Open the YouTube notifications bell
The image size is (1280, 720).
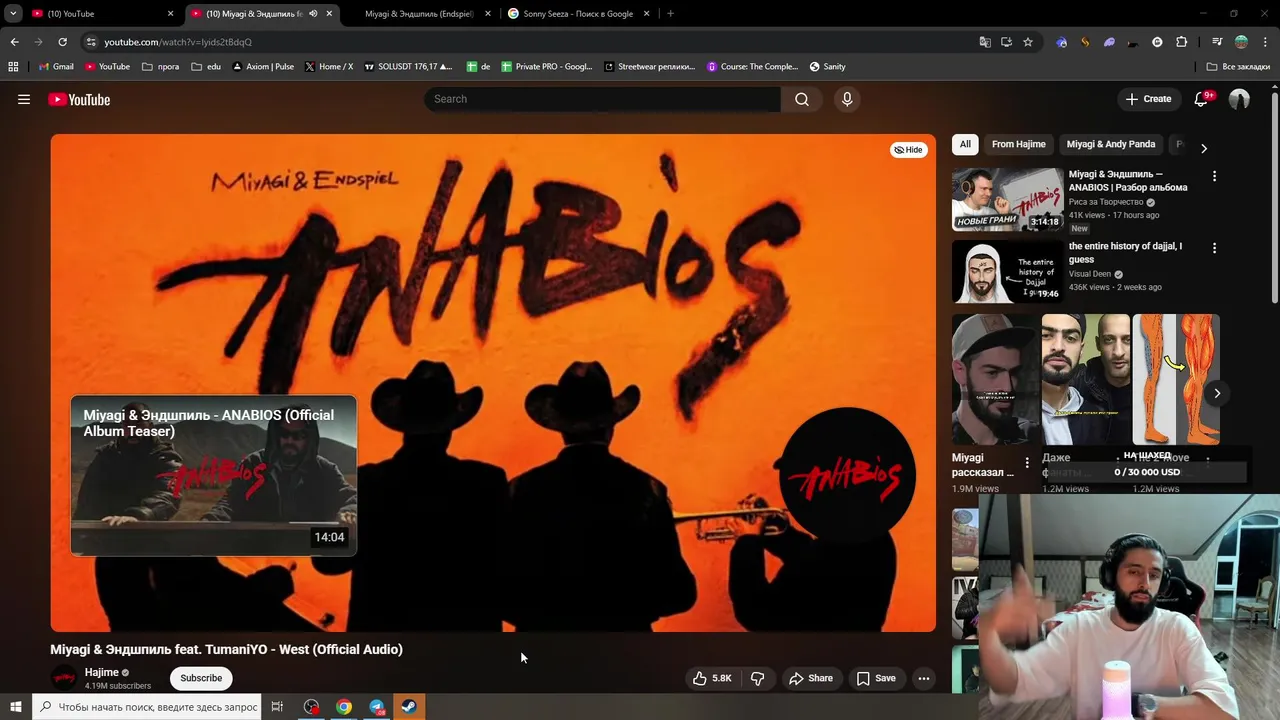[1201, 99]
